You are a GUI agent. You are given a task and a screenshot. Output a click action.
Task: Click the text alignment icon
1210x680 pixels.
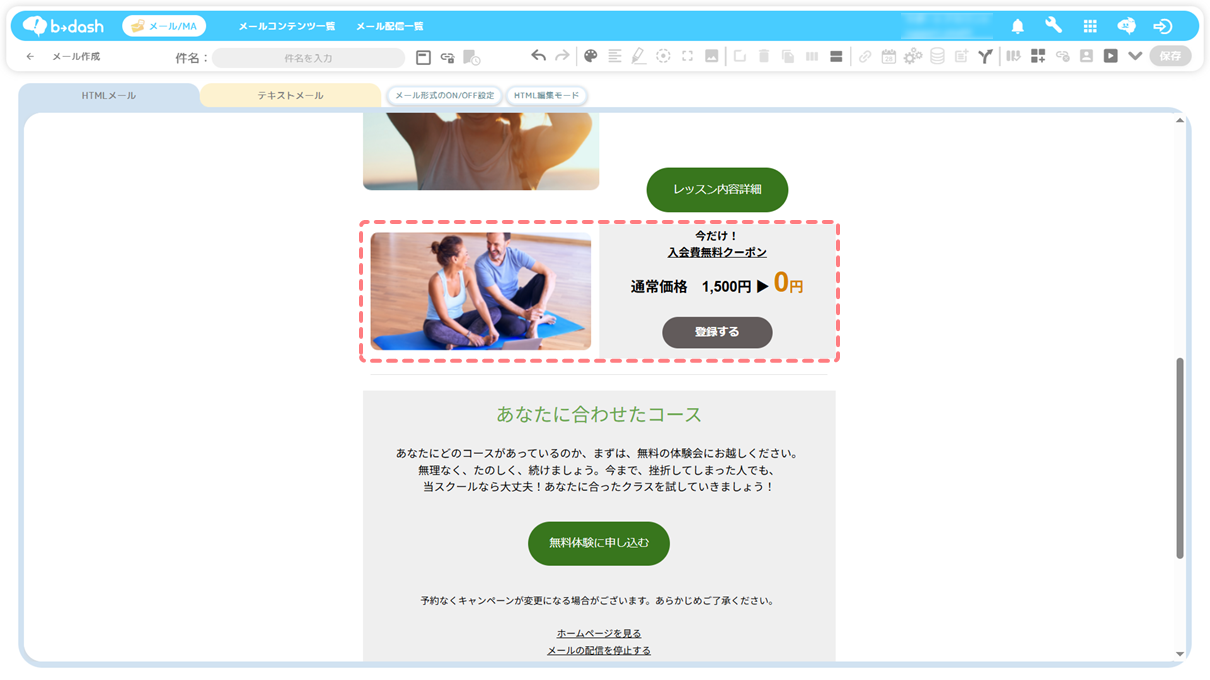614,56
